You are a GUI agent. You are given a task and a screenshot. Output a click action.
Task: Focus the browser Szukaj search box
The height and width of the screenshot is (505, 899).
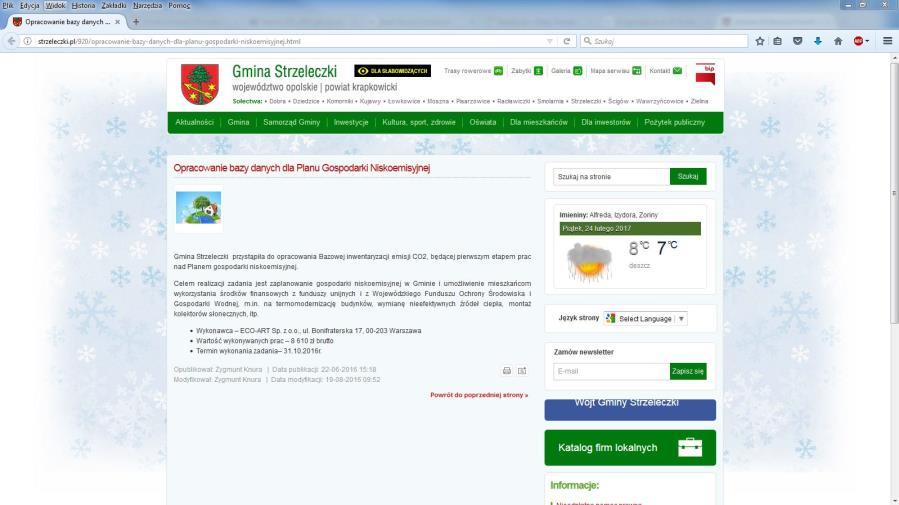(665, 41)
